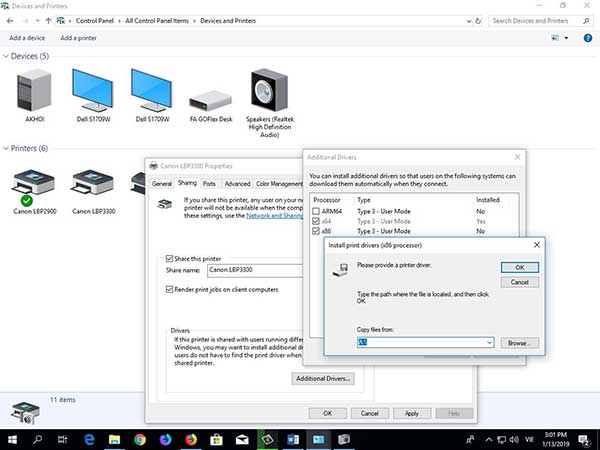Switch to Word from the taskbar

tap(293, 439)
